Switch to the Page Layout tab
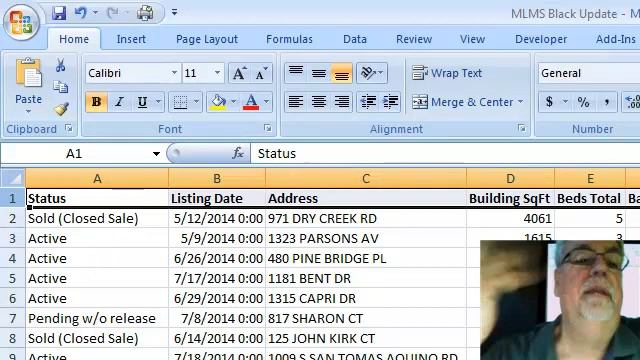This screenshot has width=640, height=360. (207, 39)
